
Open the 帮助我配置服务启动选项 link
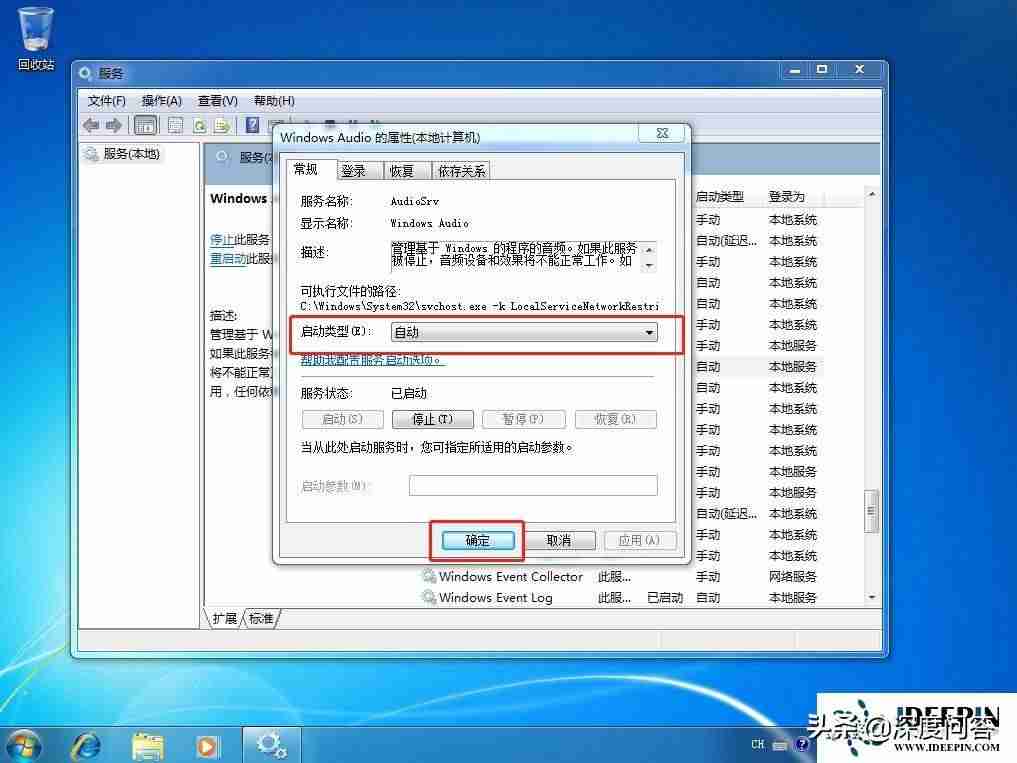(x=372, y=359)
